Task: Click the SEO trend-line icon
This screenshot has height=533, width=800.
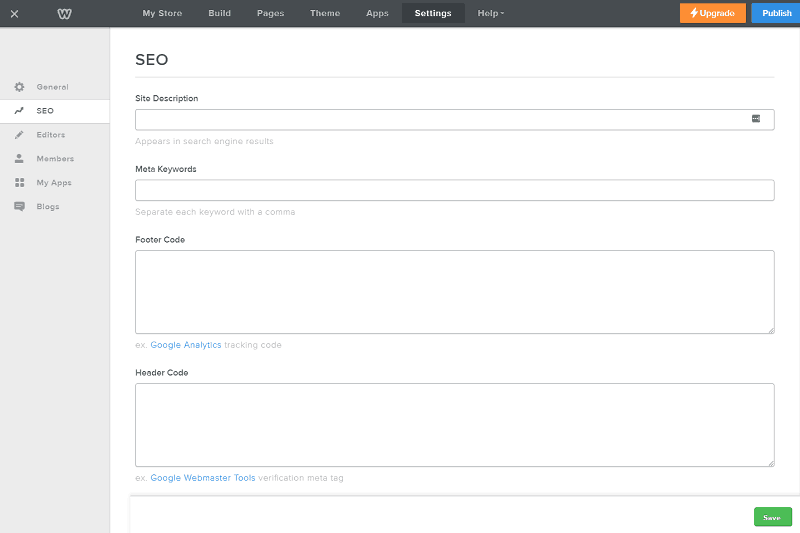Action: [x=19, y=111]
